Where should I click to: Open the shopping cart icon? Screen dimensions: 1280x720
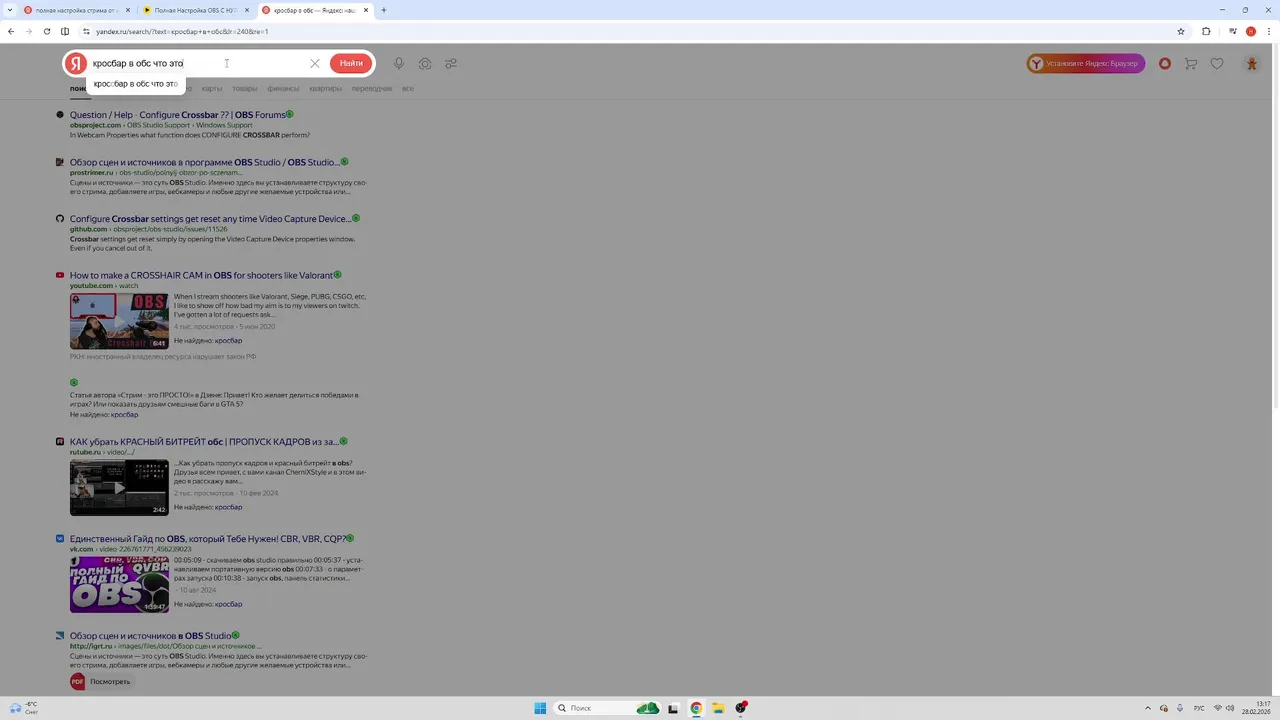tap(1191, 63)
